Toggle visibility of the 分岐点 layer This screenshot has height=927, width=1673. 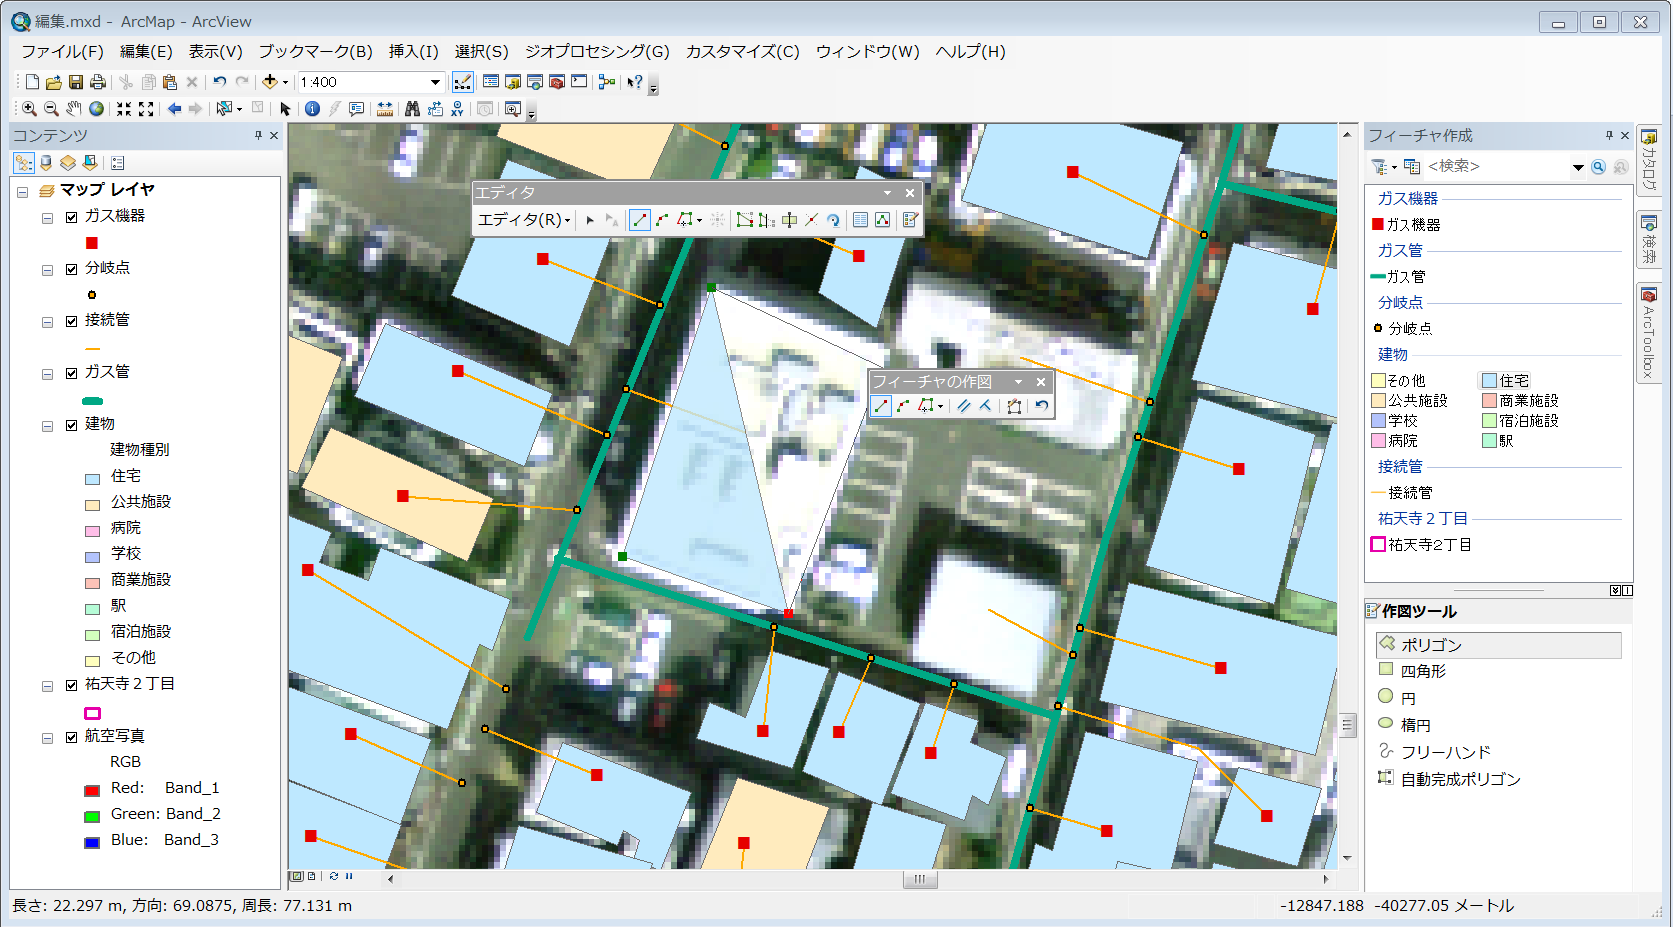point(71,269)
